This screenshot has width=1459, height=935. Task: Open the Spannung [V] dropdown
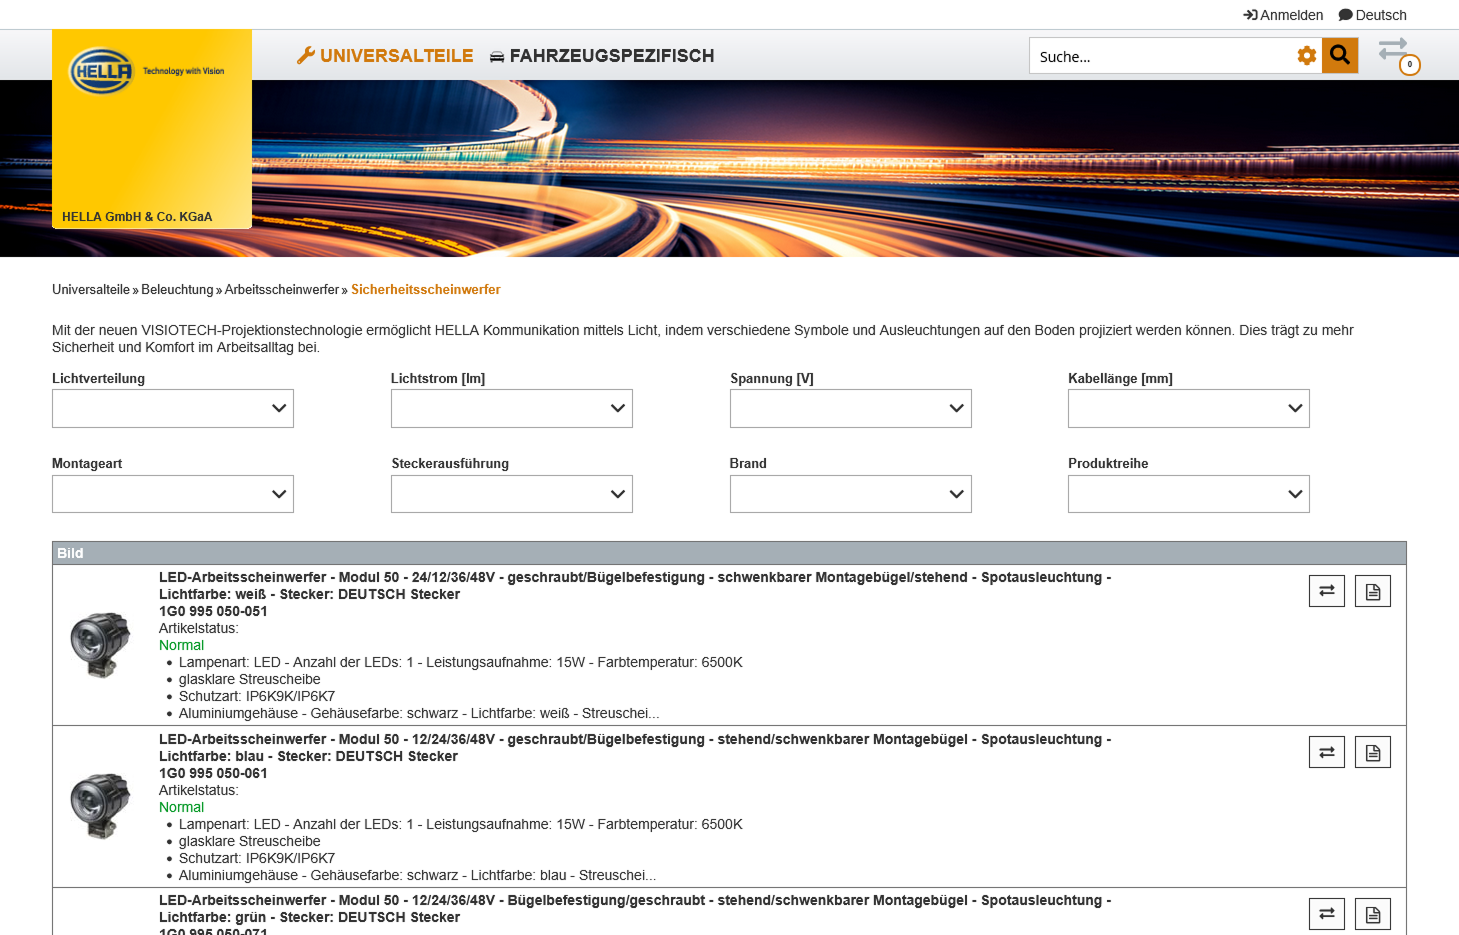(x=850, y=408)
